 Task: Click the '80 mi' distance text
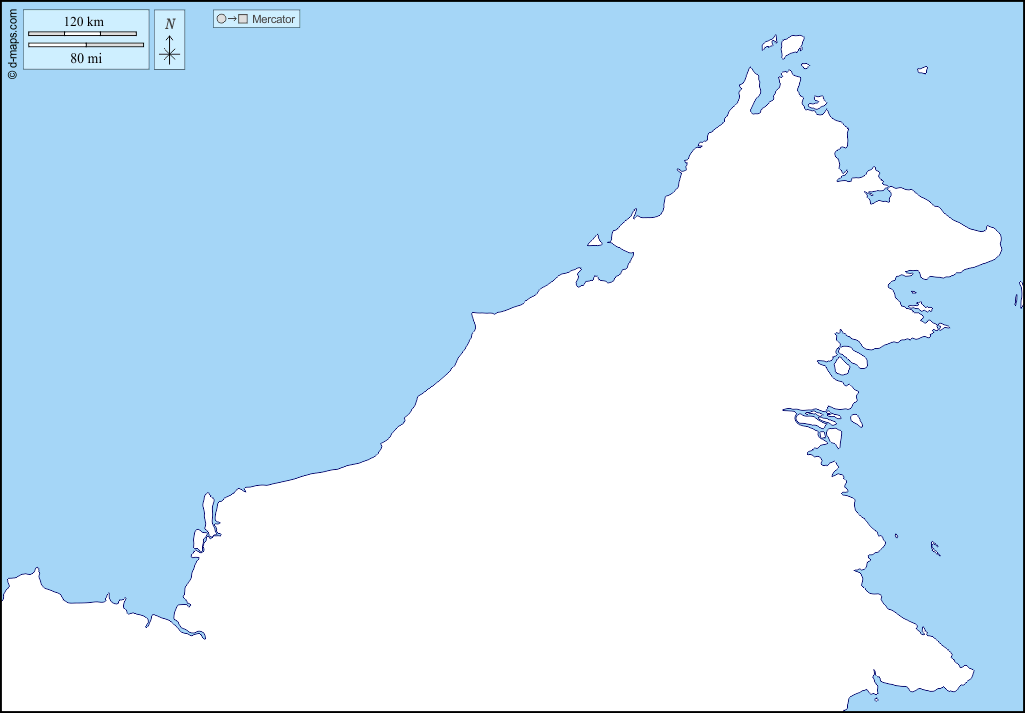(86, 58)
